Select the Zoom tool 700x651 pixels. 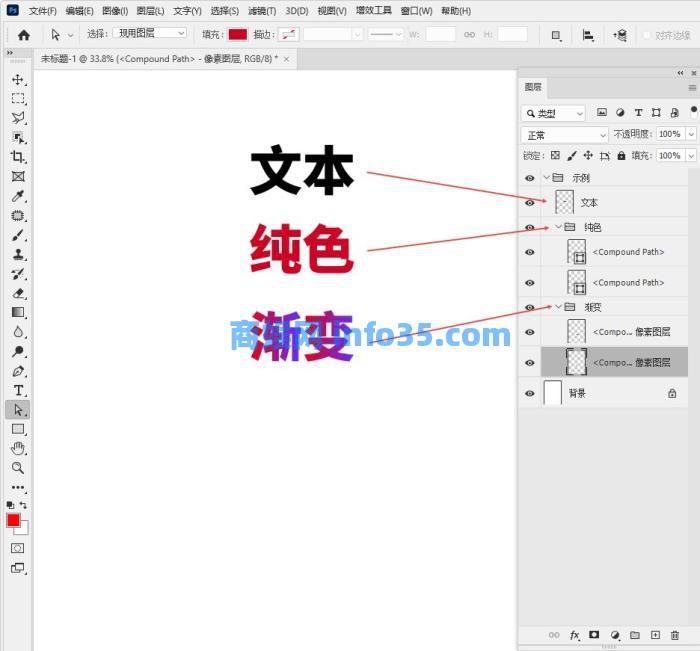click(x=18, y=468)
